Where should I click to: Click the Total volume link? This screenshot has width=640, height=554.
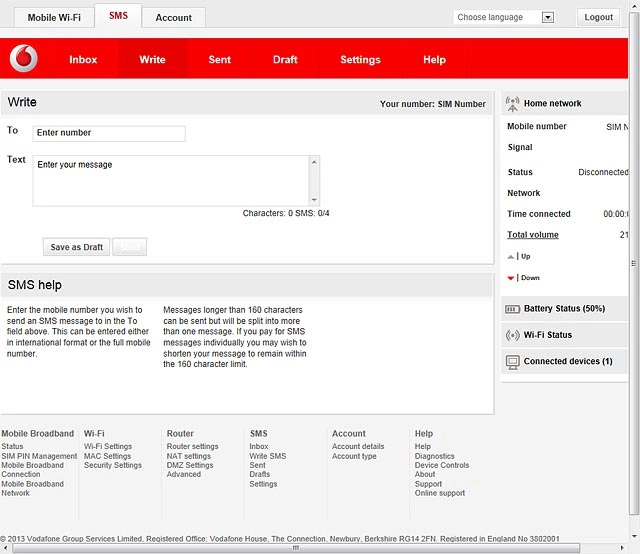[x=533, y=235]
